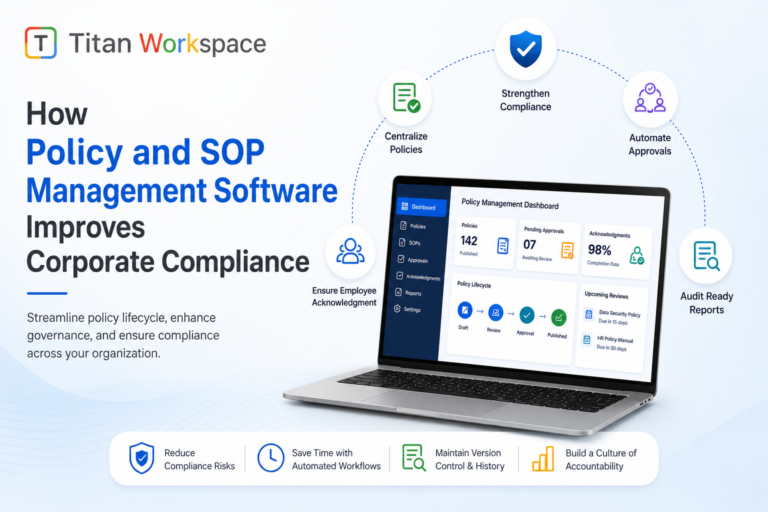768x512 pixels.
Task: Select the Review stage lifecycle icon
Action: (x=495, y=312)
